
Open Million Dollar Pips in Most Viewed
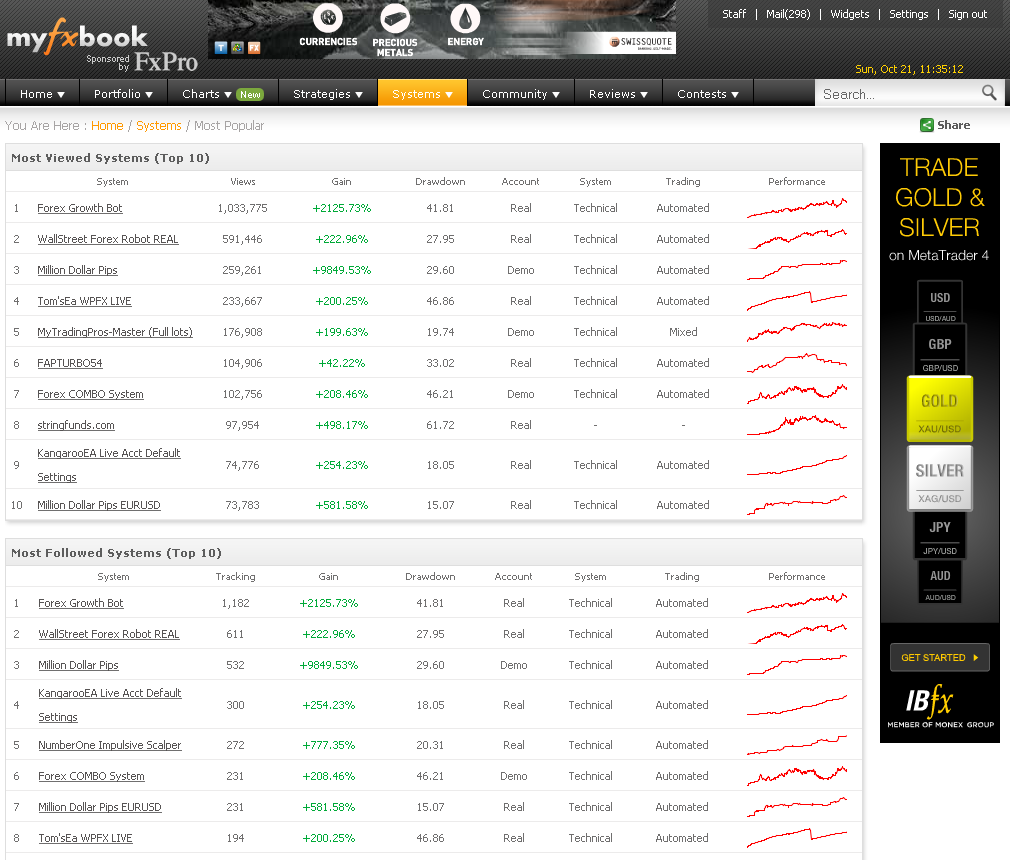77,270
